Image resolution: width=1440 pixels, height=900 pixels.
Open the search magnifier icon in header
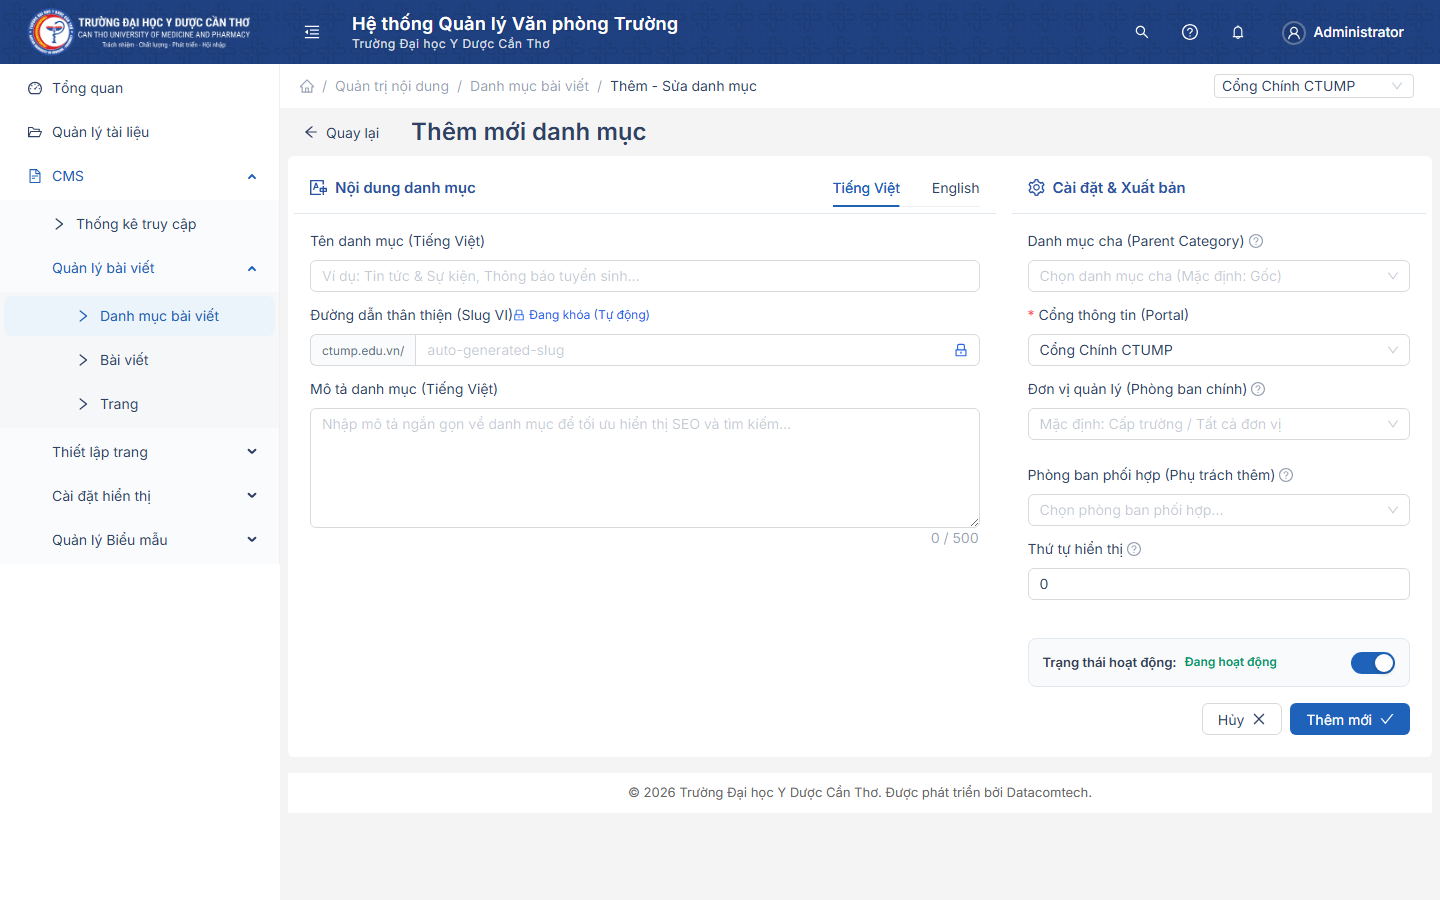[x=1142, y=32]
